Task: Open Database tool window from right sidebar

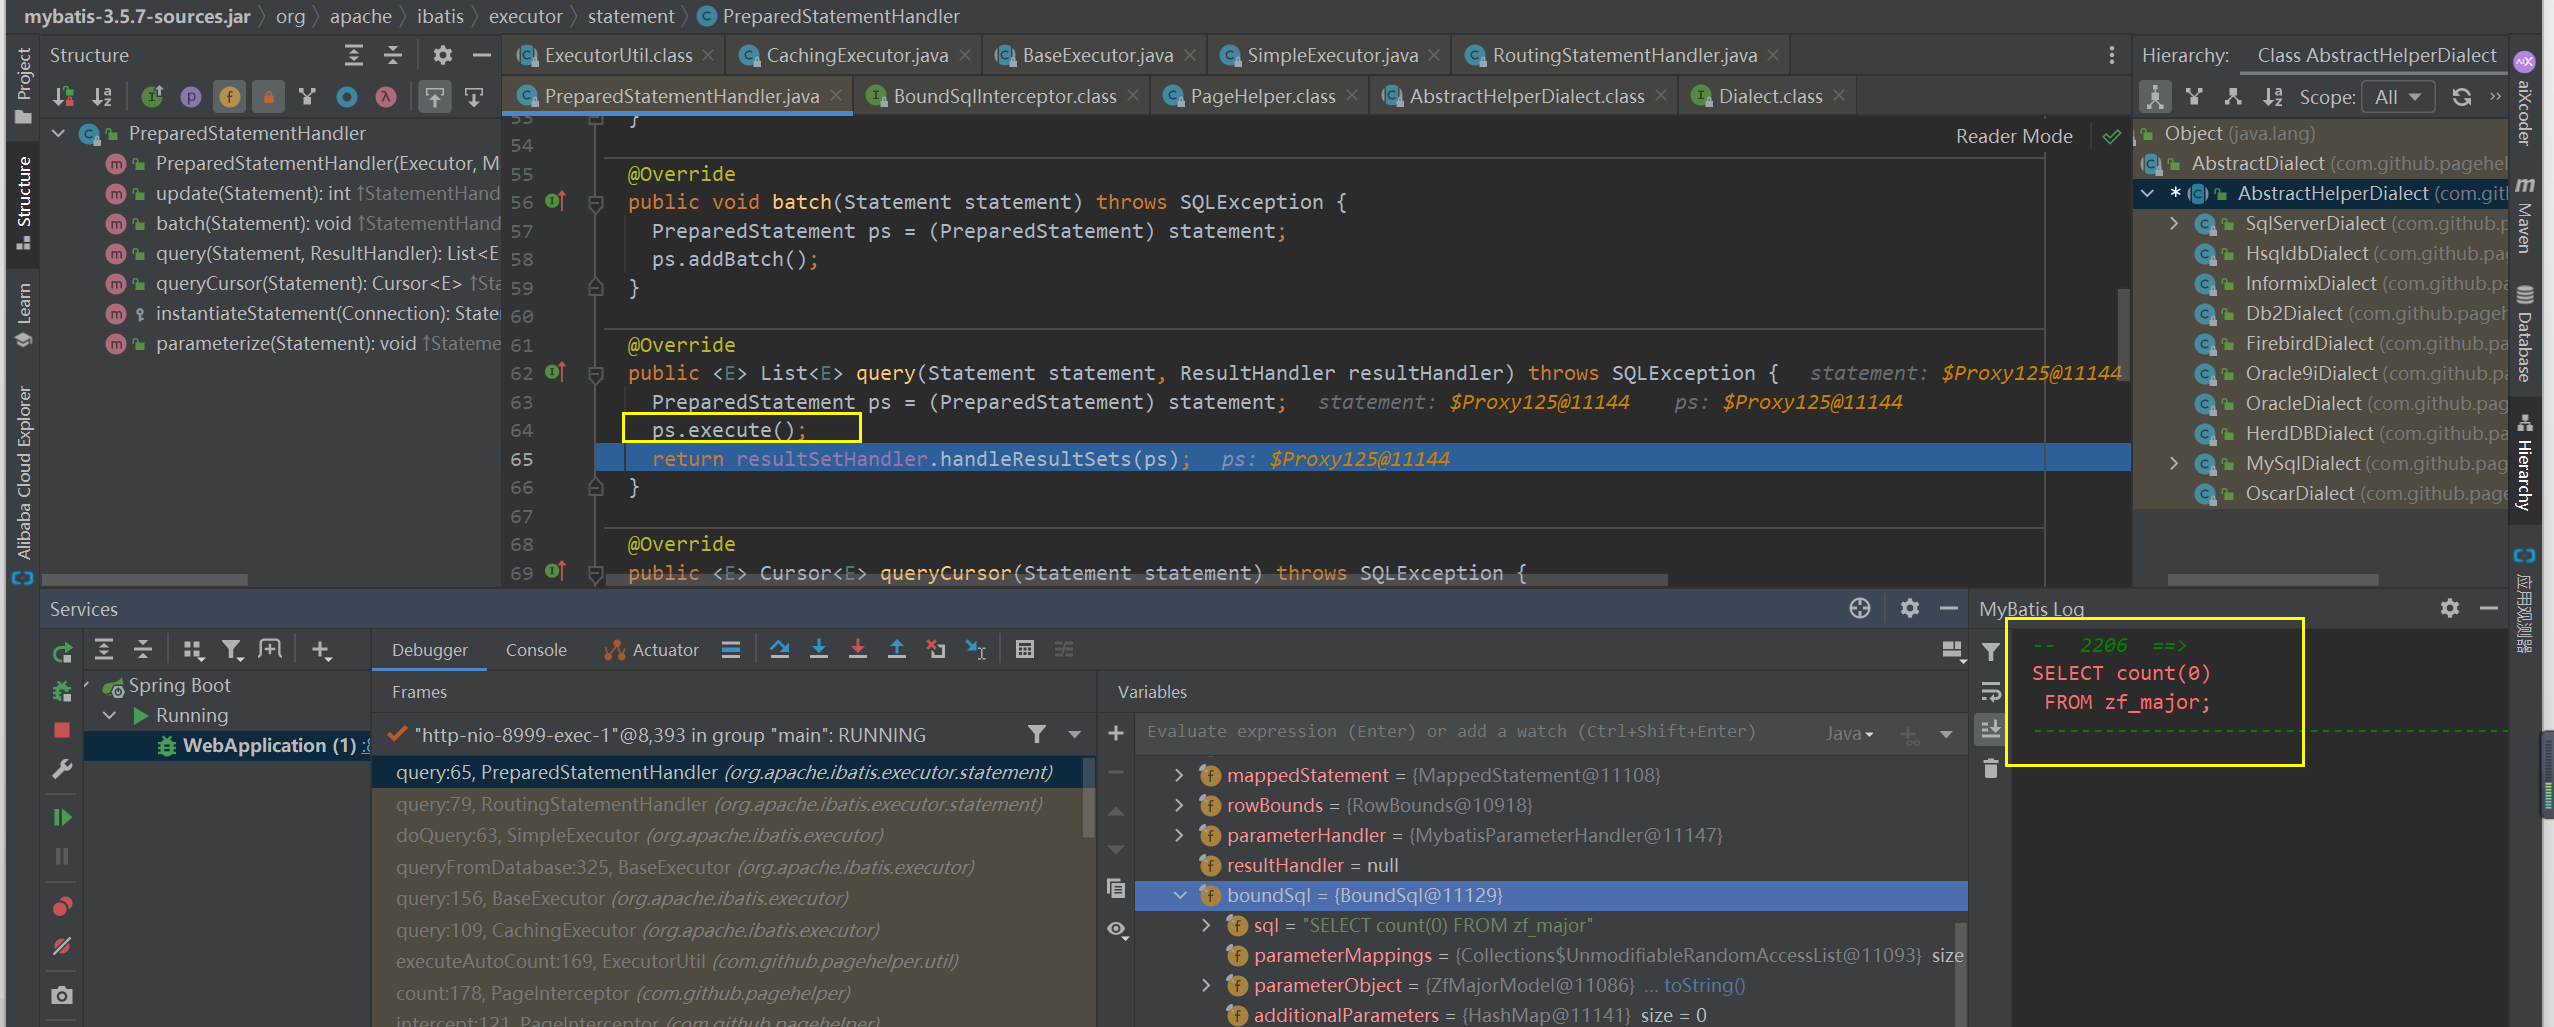Action: pos(2524,334)
